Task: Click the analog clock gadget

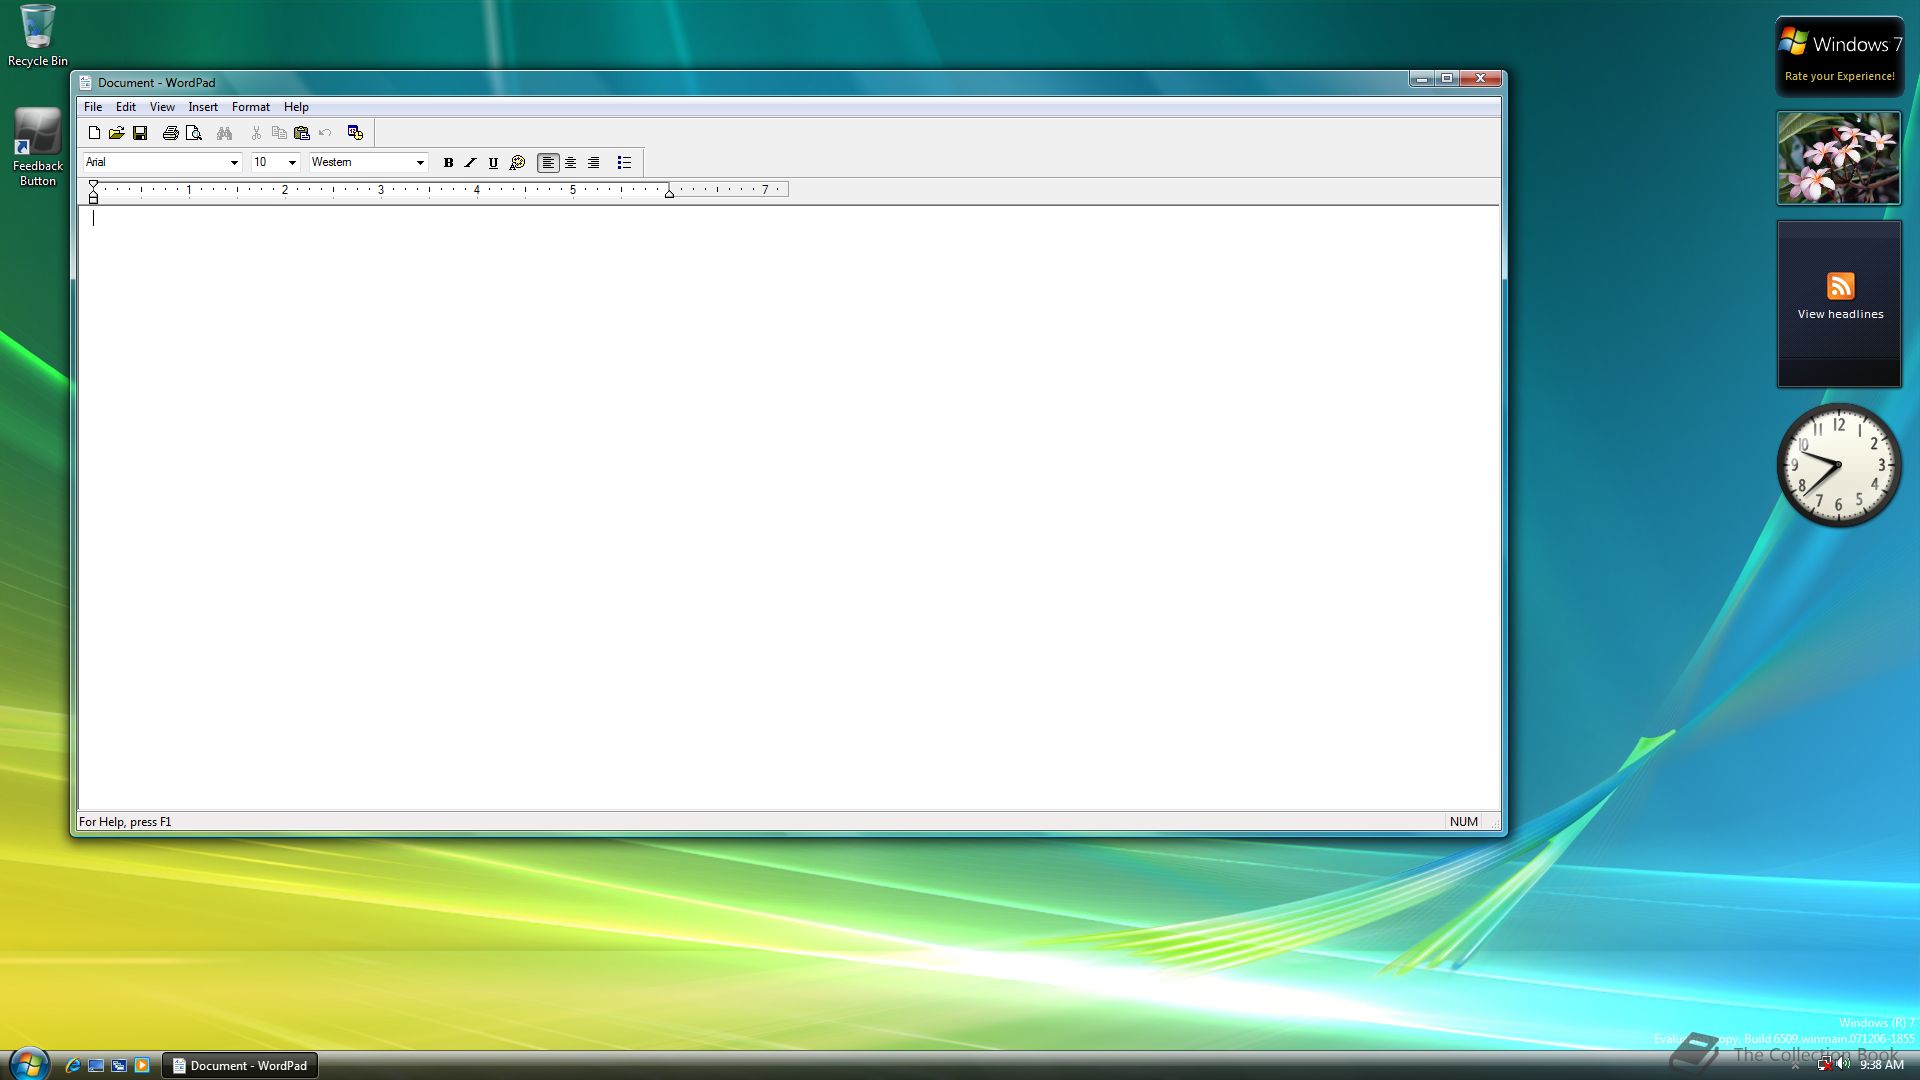Action: (1838, 465)
